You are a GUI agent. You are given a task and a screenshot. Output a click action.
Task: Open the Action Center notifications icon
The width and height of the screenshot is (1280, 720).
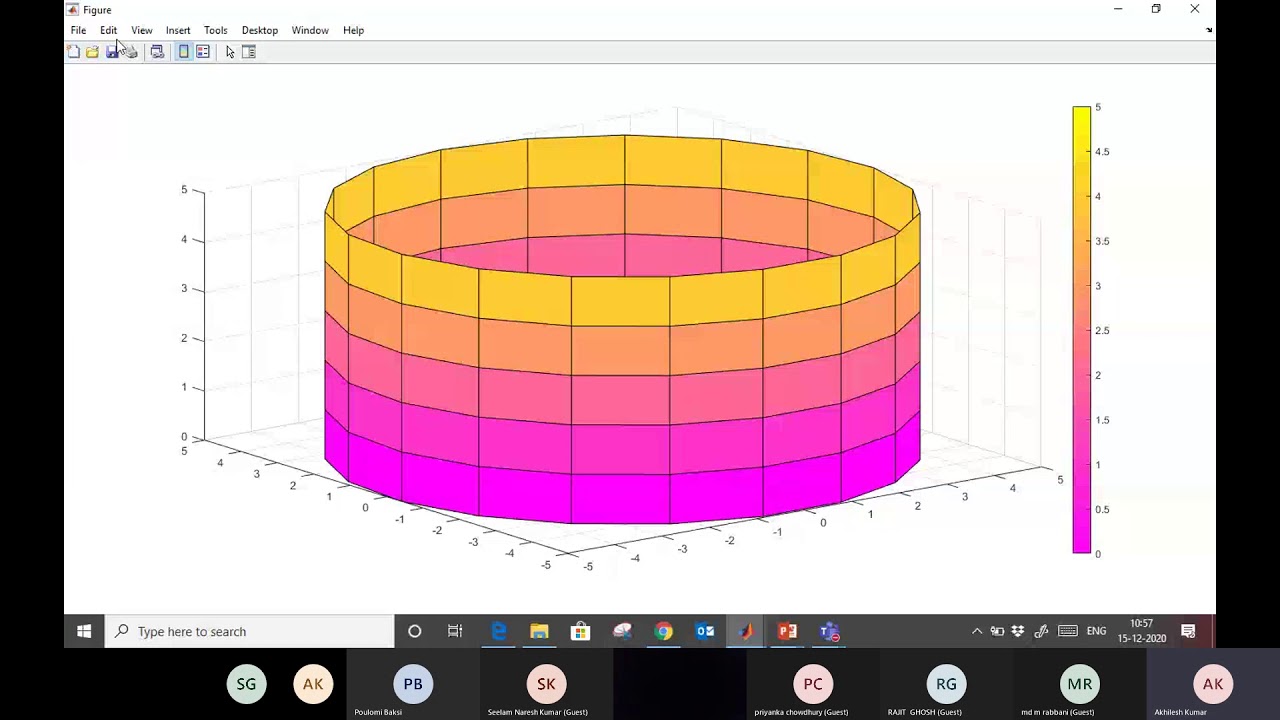click(x=1188, y=631)
